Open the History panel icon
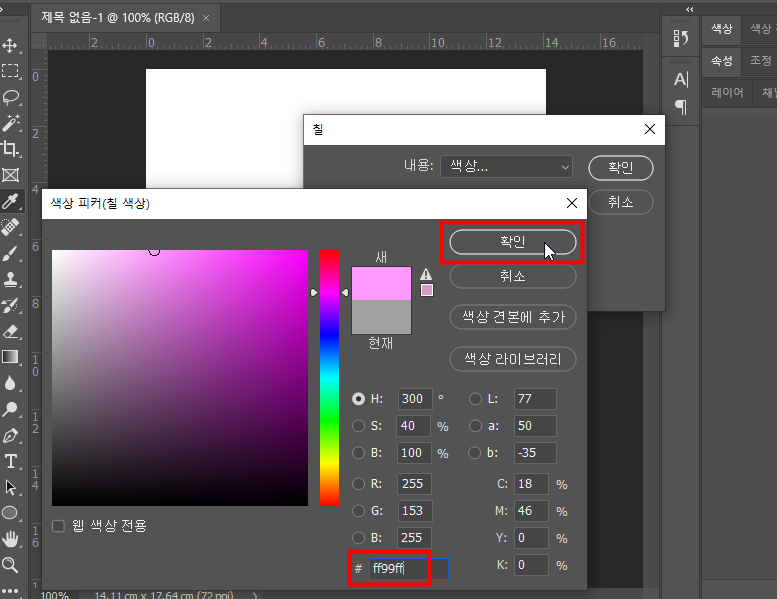777x599 pixels. [x=681, y=39]
